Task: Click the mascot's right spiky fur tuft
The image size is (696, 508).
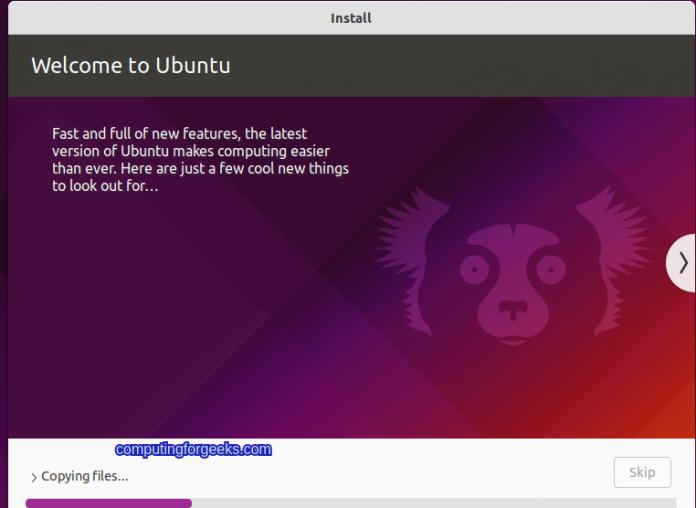Action: 615,260
